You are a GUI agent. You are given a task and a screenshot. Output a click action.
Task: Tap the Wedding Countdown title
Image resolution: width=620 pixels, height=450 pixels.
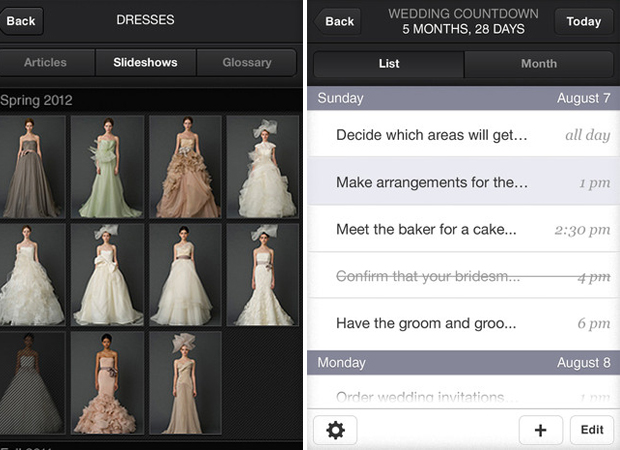point(463,14)
